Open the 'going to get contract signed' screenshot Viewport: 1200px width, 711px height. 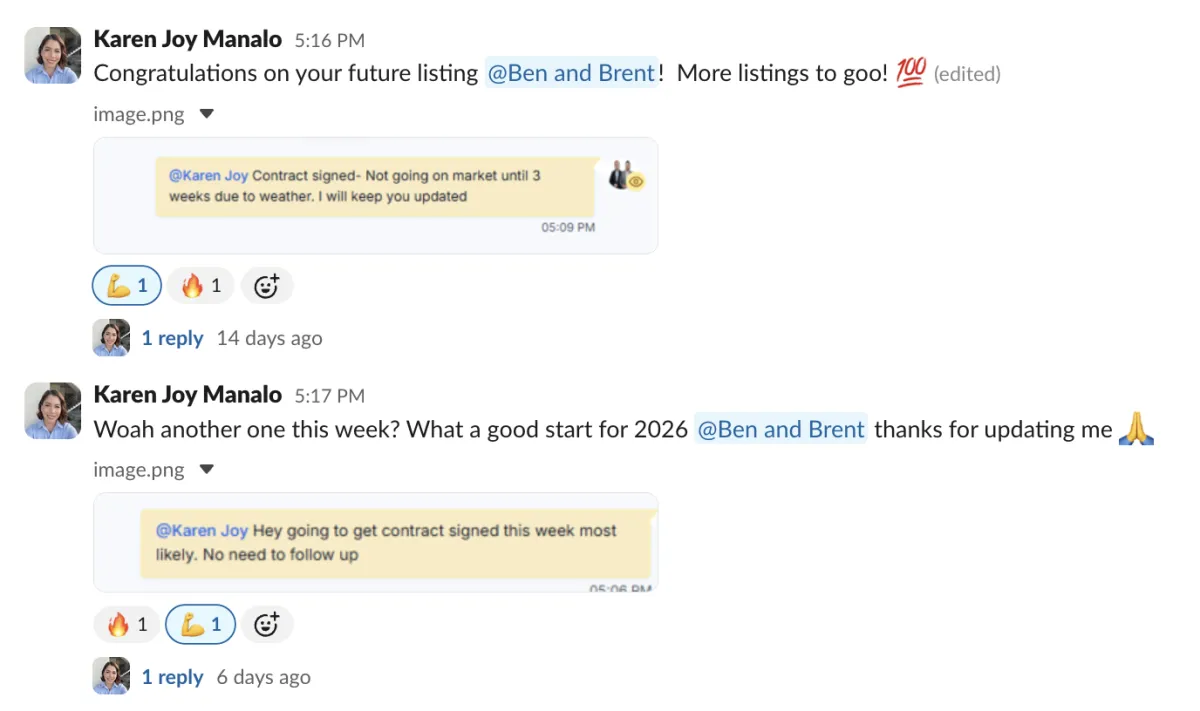(375, 542)
